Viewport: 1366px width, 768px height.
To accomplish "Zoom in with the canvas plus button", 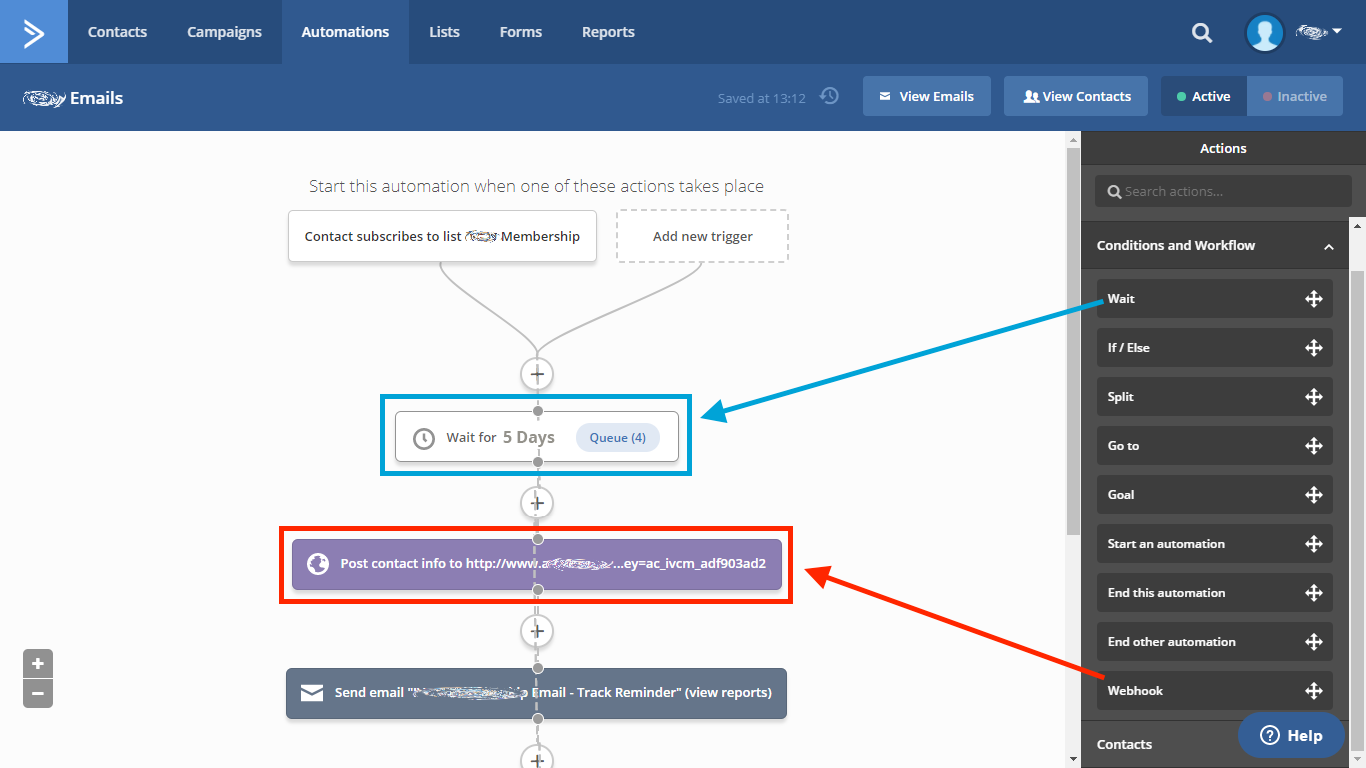I will [x=38, y=663].
